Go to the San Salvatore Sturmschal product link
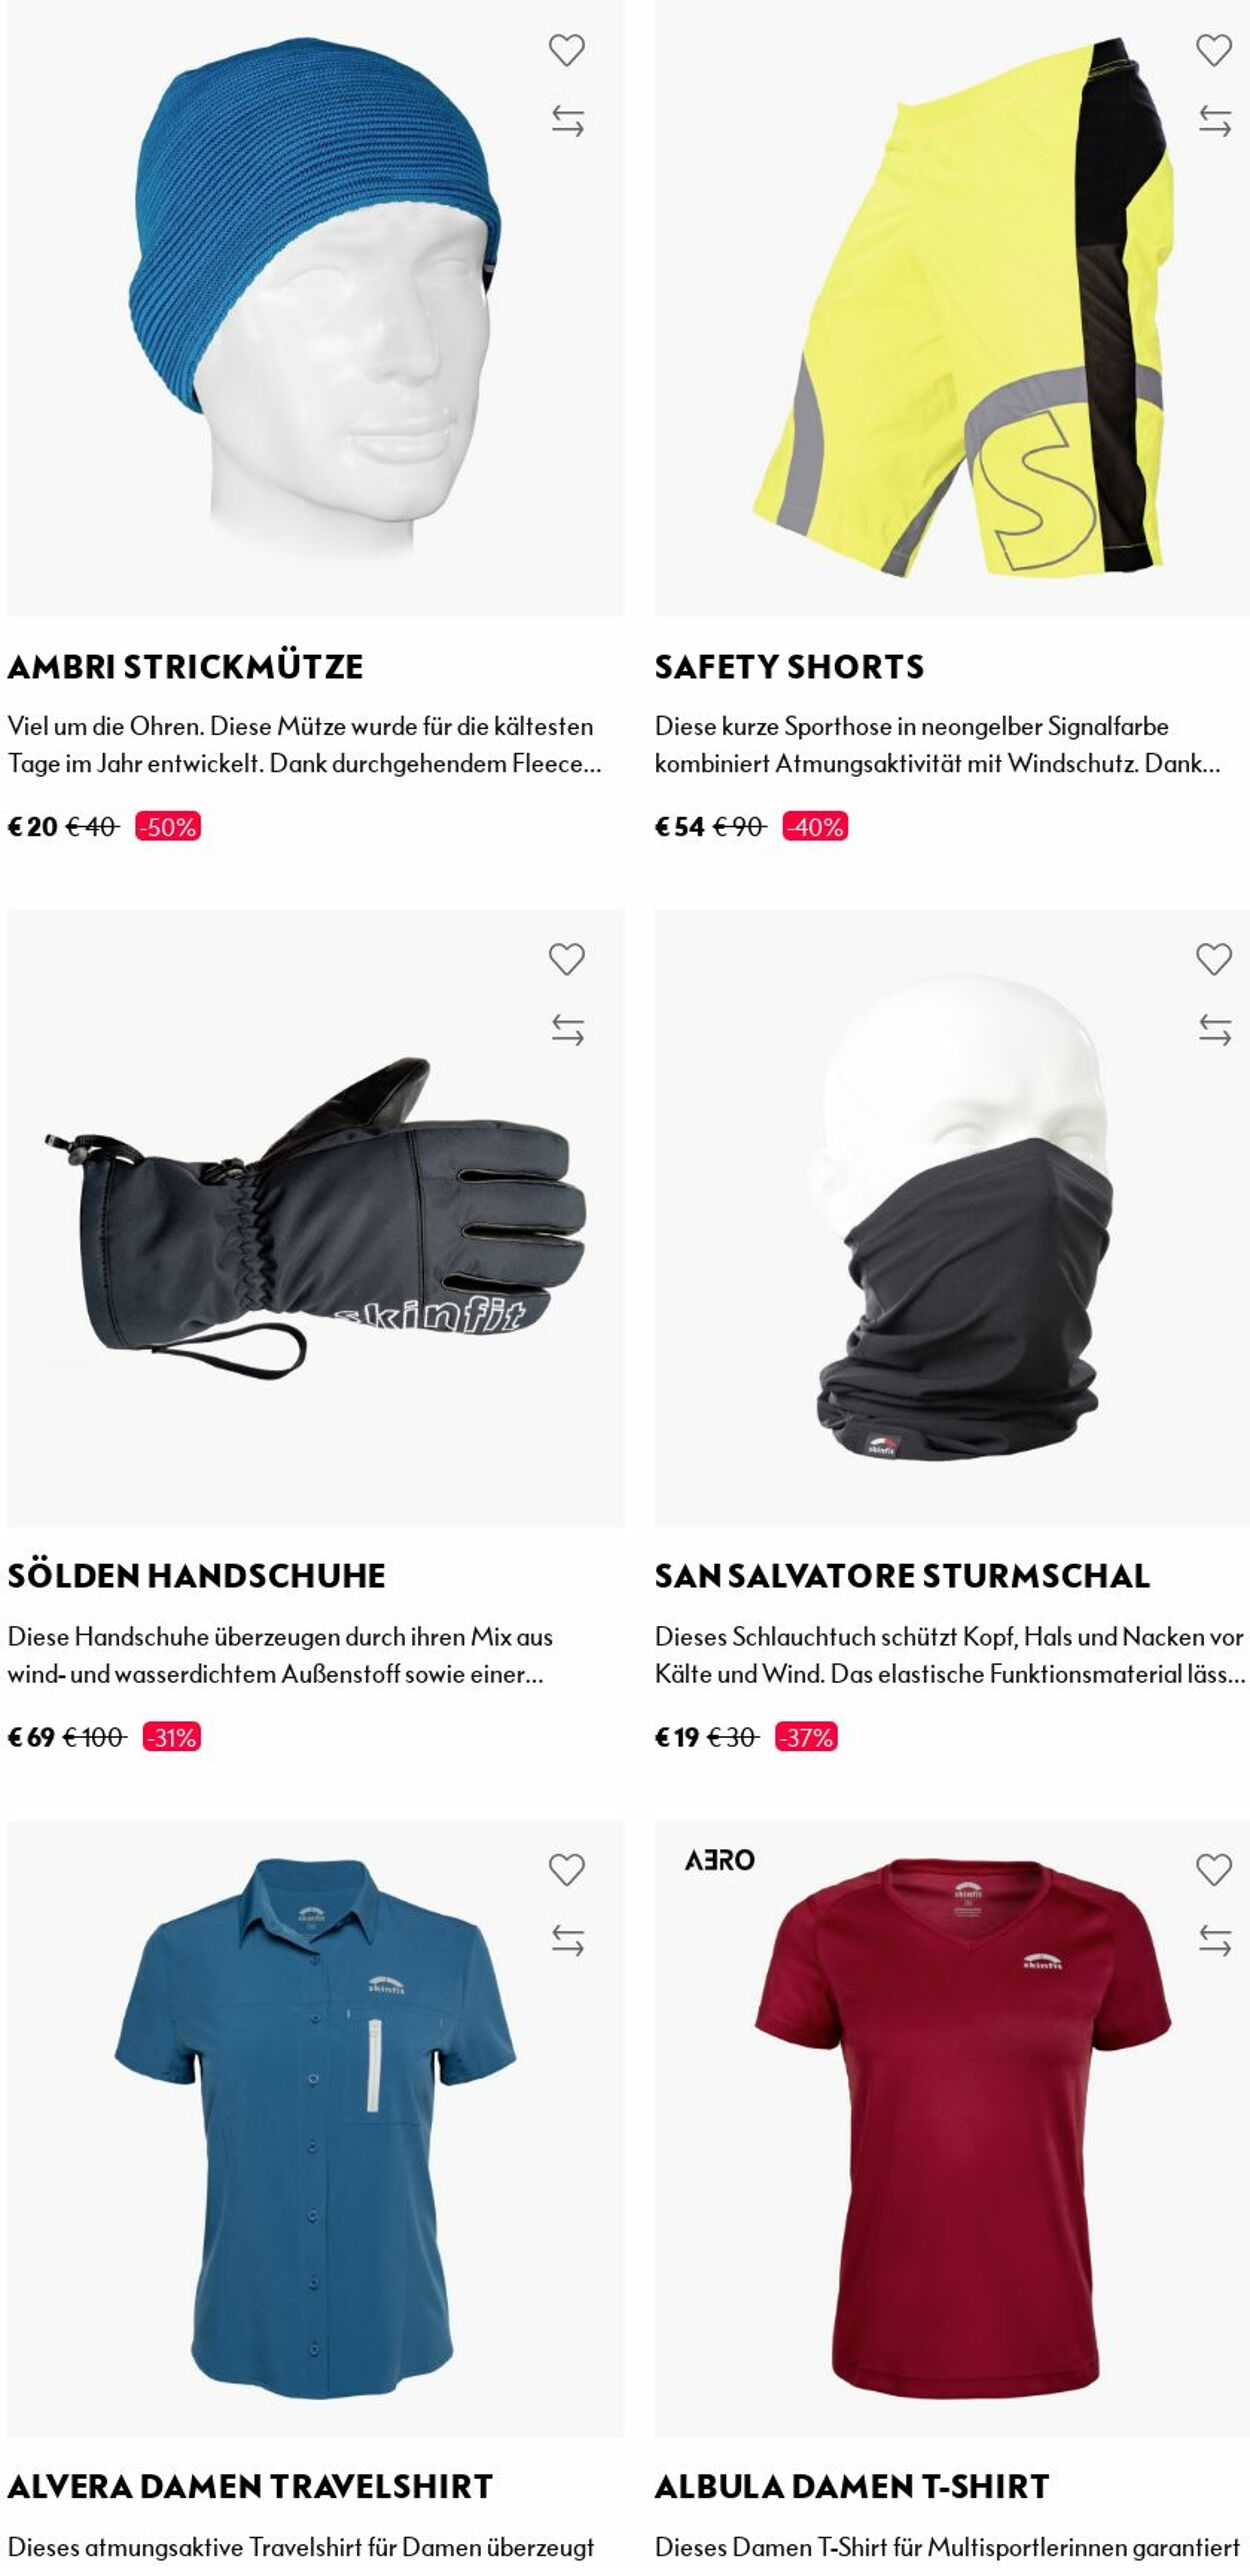 902,1576
